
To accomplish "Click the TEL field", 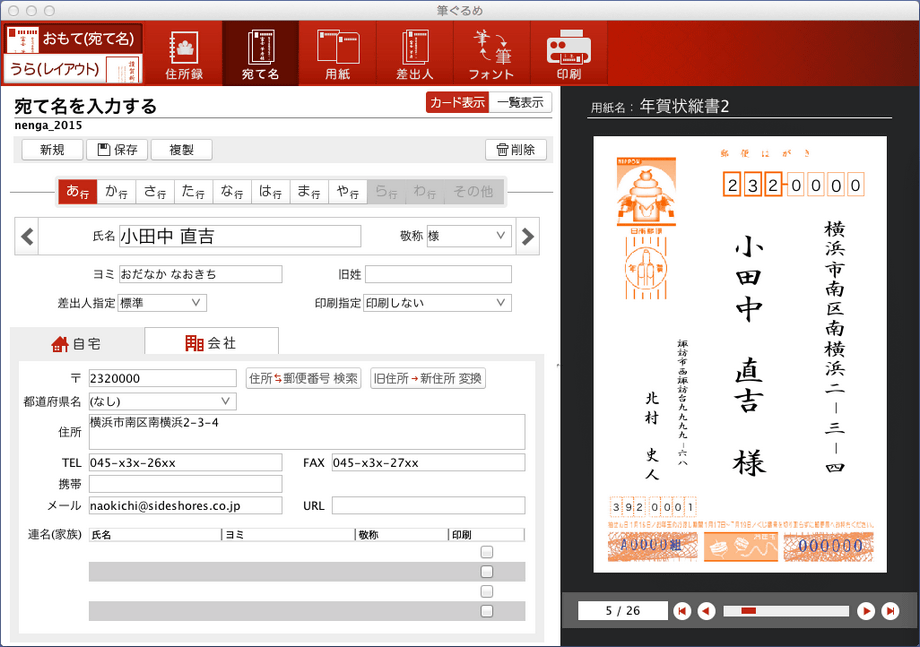I will [x=185, y=463].
